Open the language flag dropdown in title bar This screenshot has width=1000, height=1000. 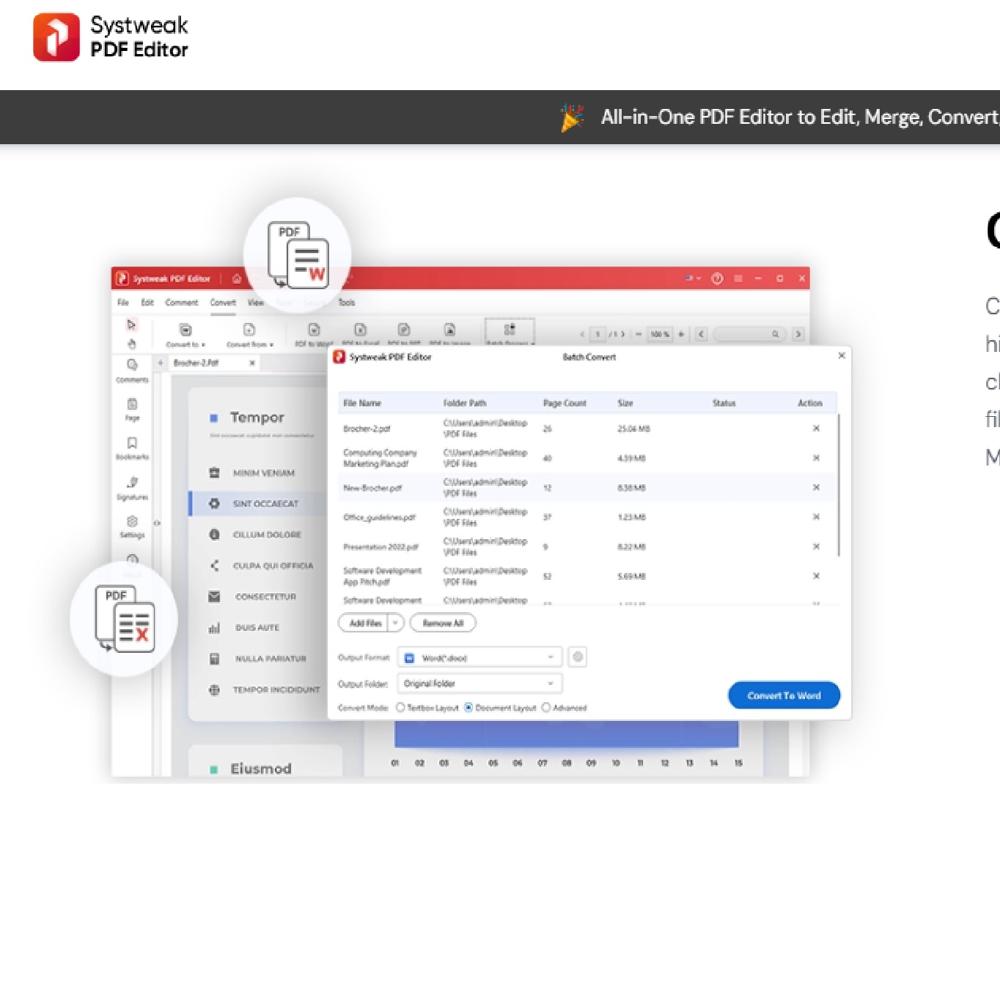tap(693, 279)
